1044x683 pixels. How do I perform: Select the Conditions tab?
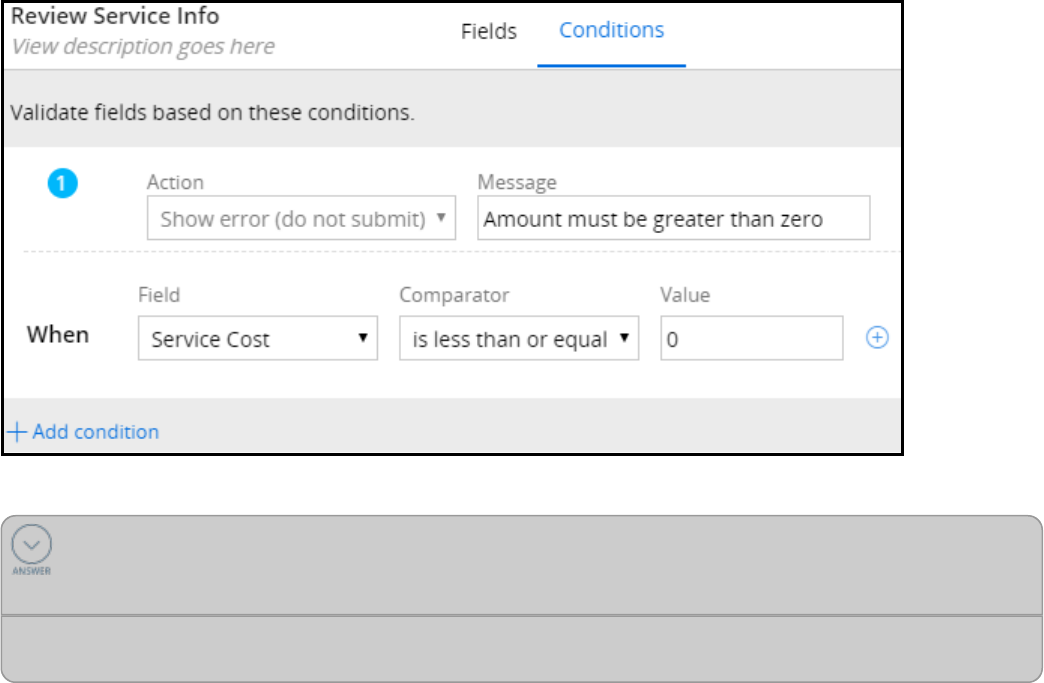pyautogui.click(x=611, y=30)
